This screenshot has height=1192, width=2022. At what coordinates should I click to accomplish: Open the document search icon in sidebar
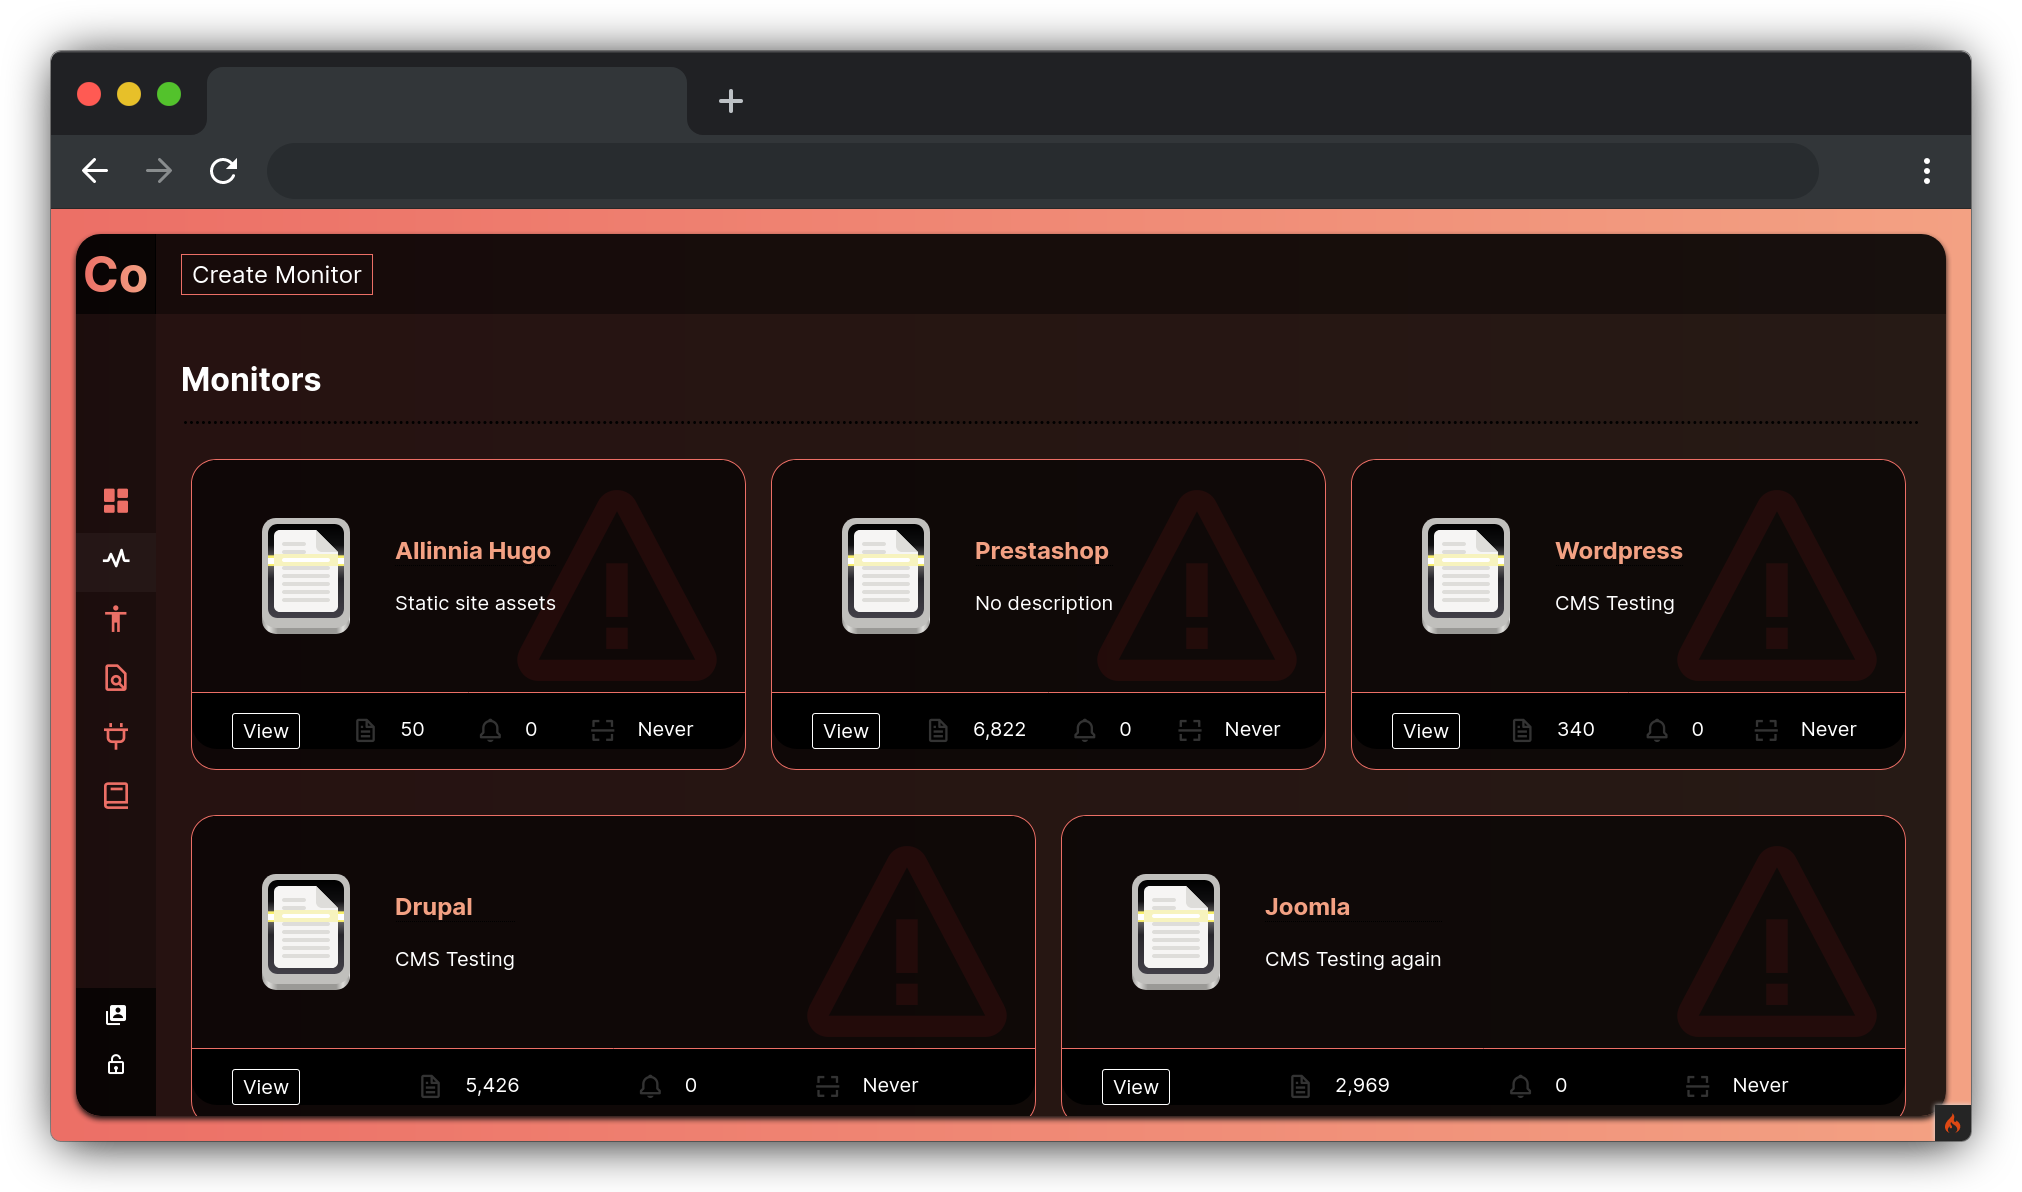[116, 678]
